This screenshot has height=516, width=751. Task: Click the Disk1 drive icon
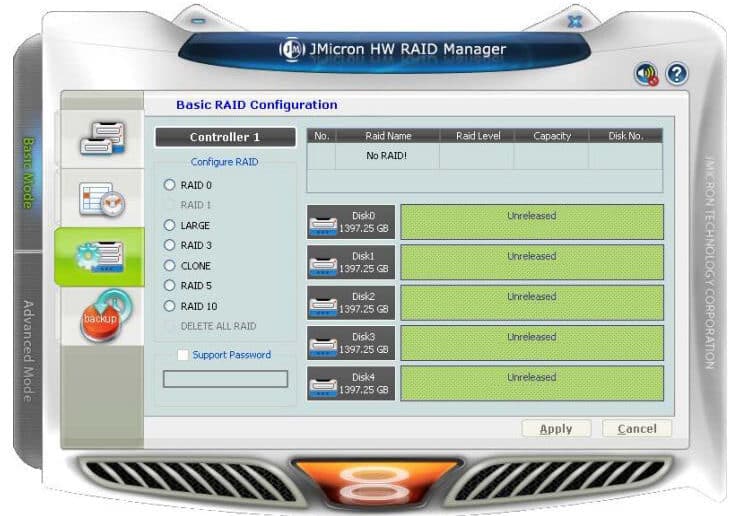coord(323,266)
